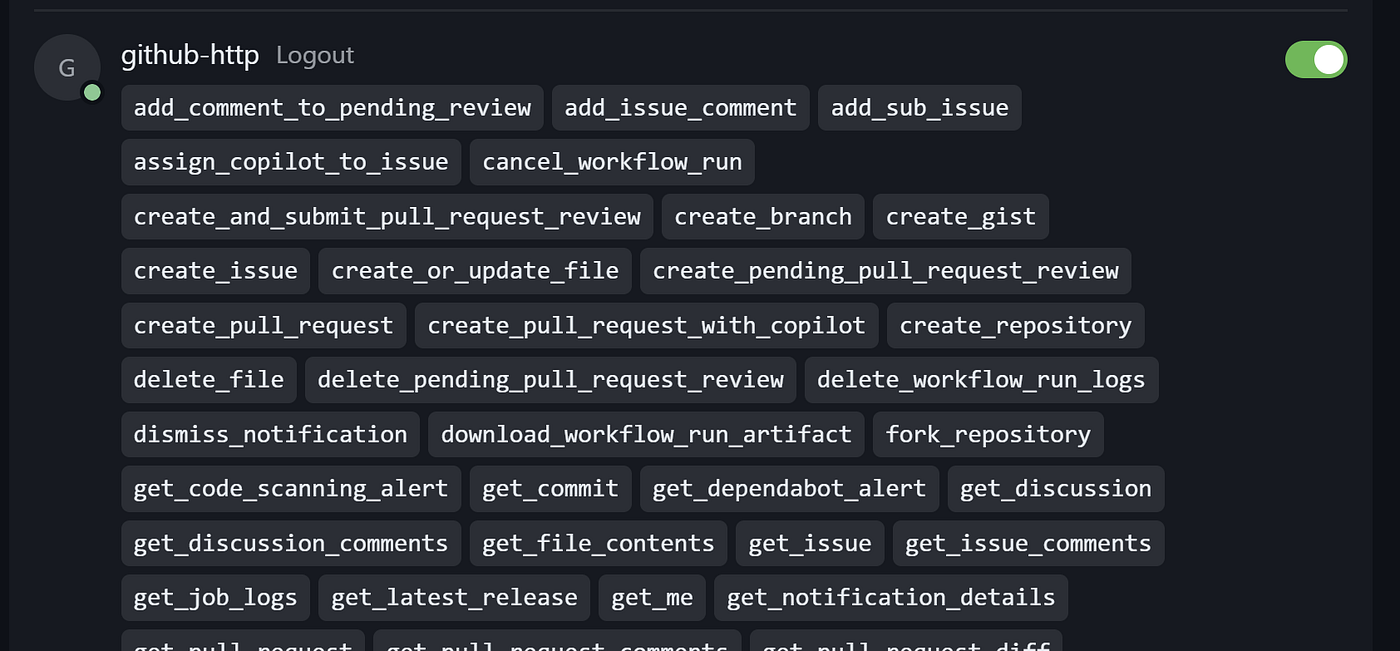Select the delete_pending_pull_request_review tag
The width and height of the screenshot is (1400, 651).
coord(551,380)
